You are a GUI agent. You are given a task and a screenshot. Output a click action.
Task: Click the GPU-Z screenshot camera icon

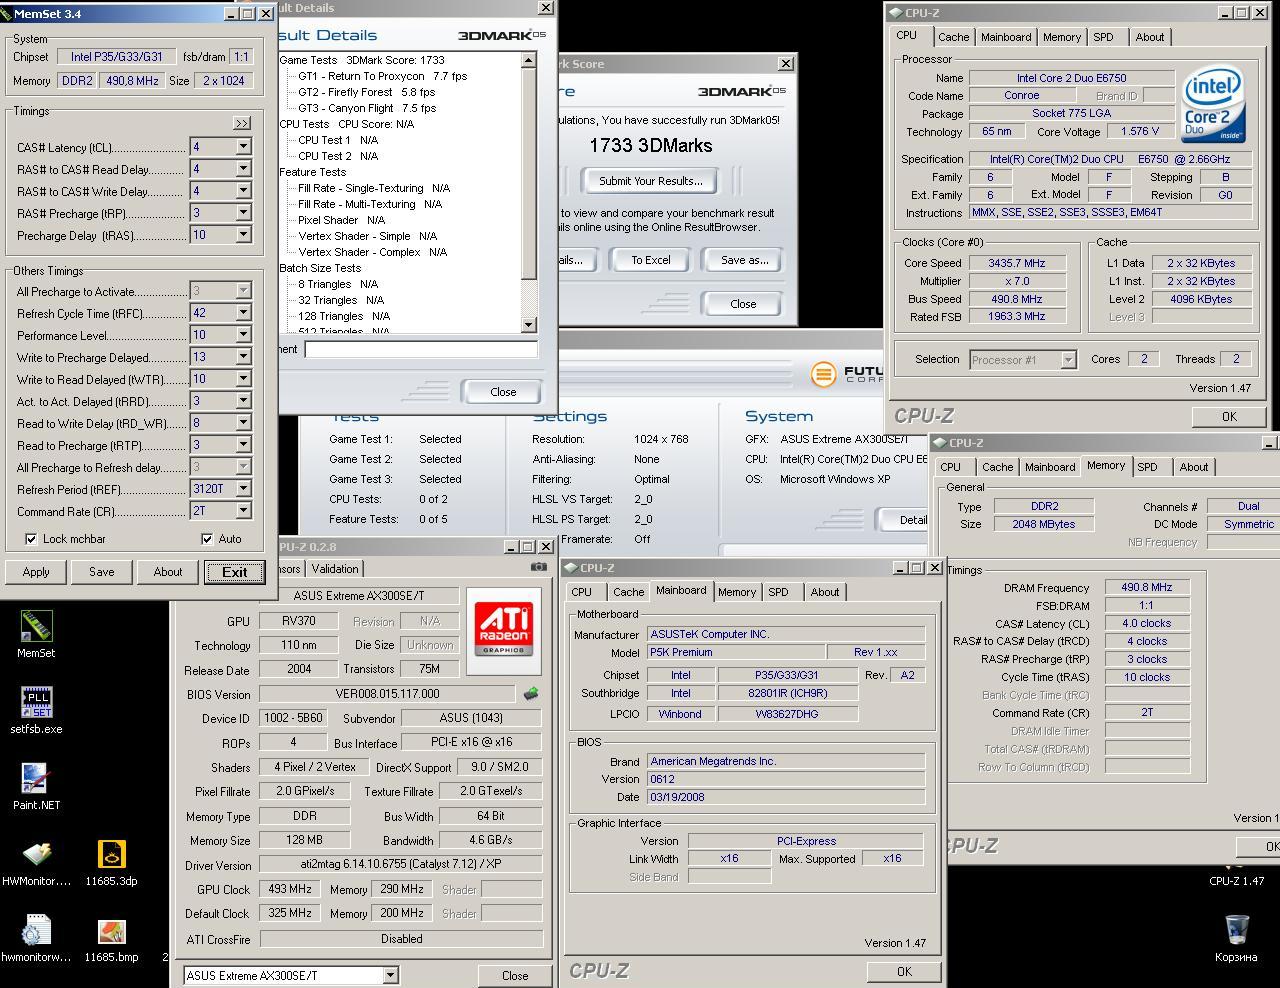pyautogui.click(x=539, y=567)
